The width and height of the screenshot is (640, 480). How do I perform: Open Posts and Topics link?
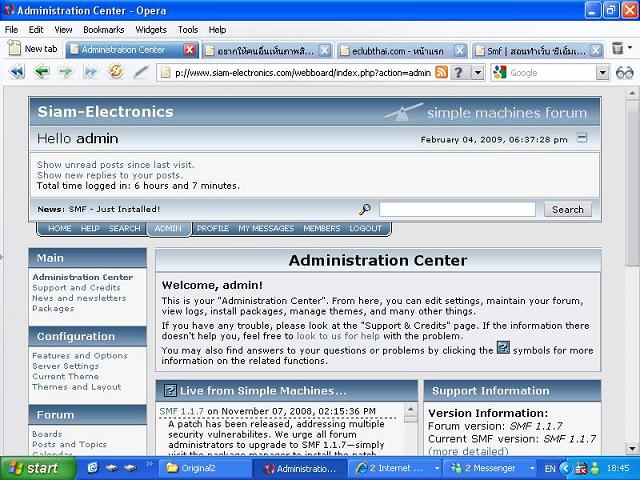click(69, 444)
